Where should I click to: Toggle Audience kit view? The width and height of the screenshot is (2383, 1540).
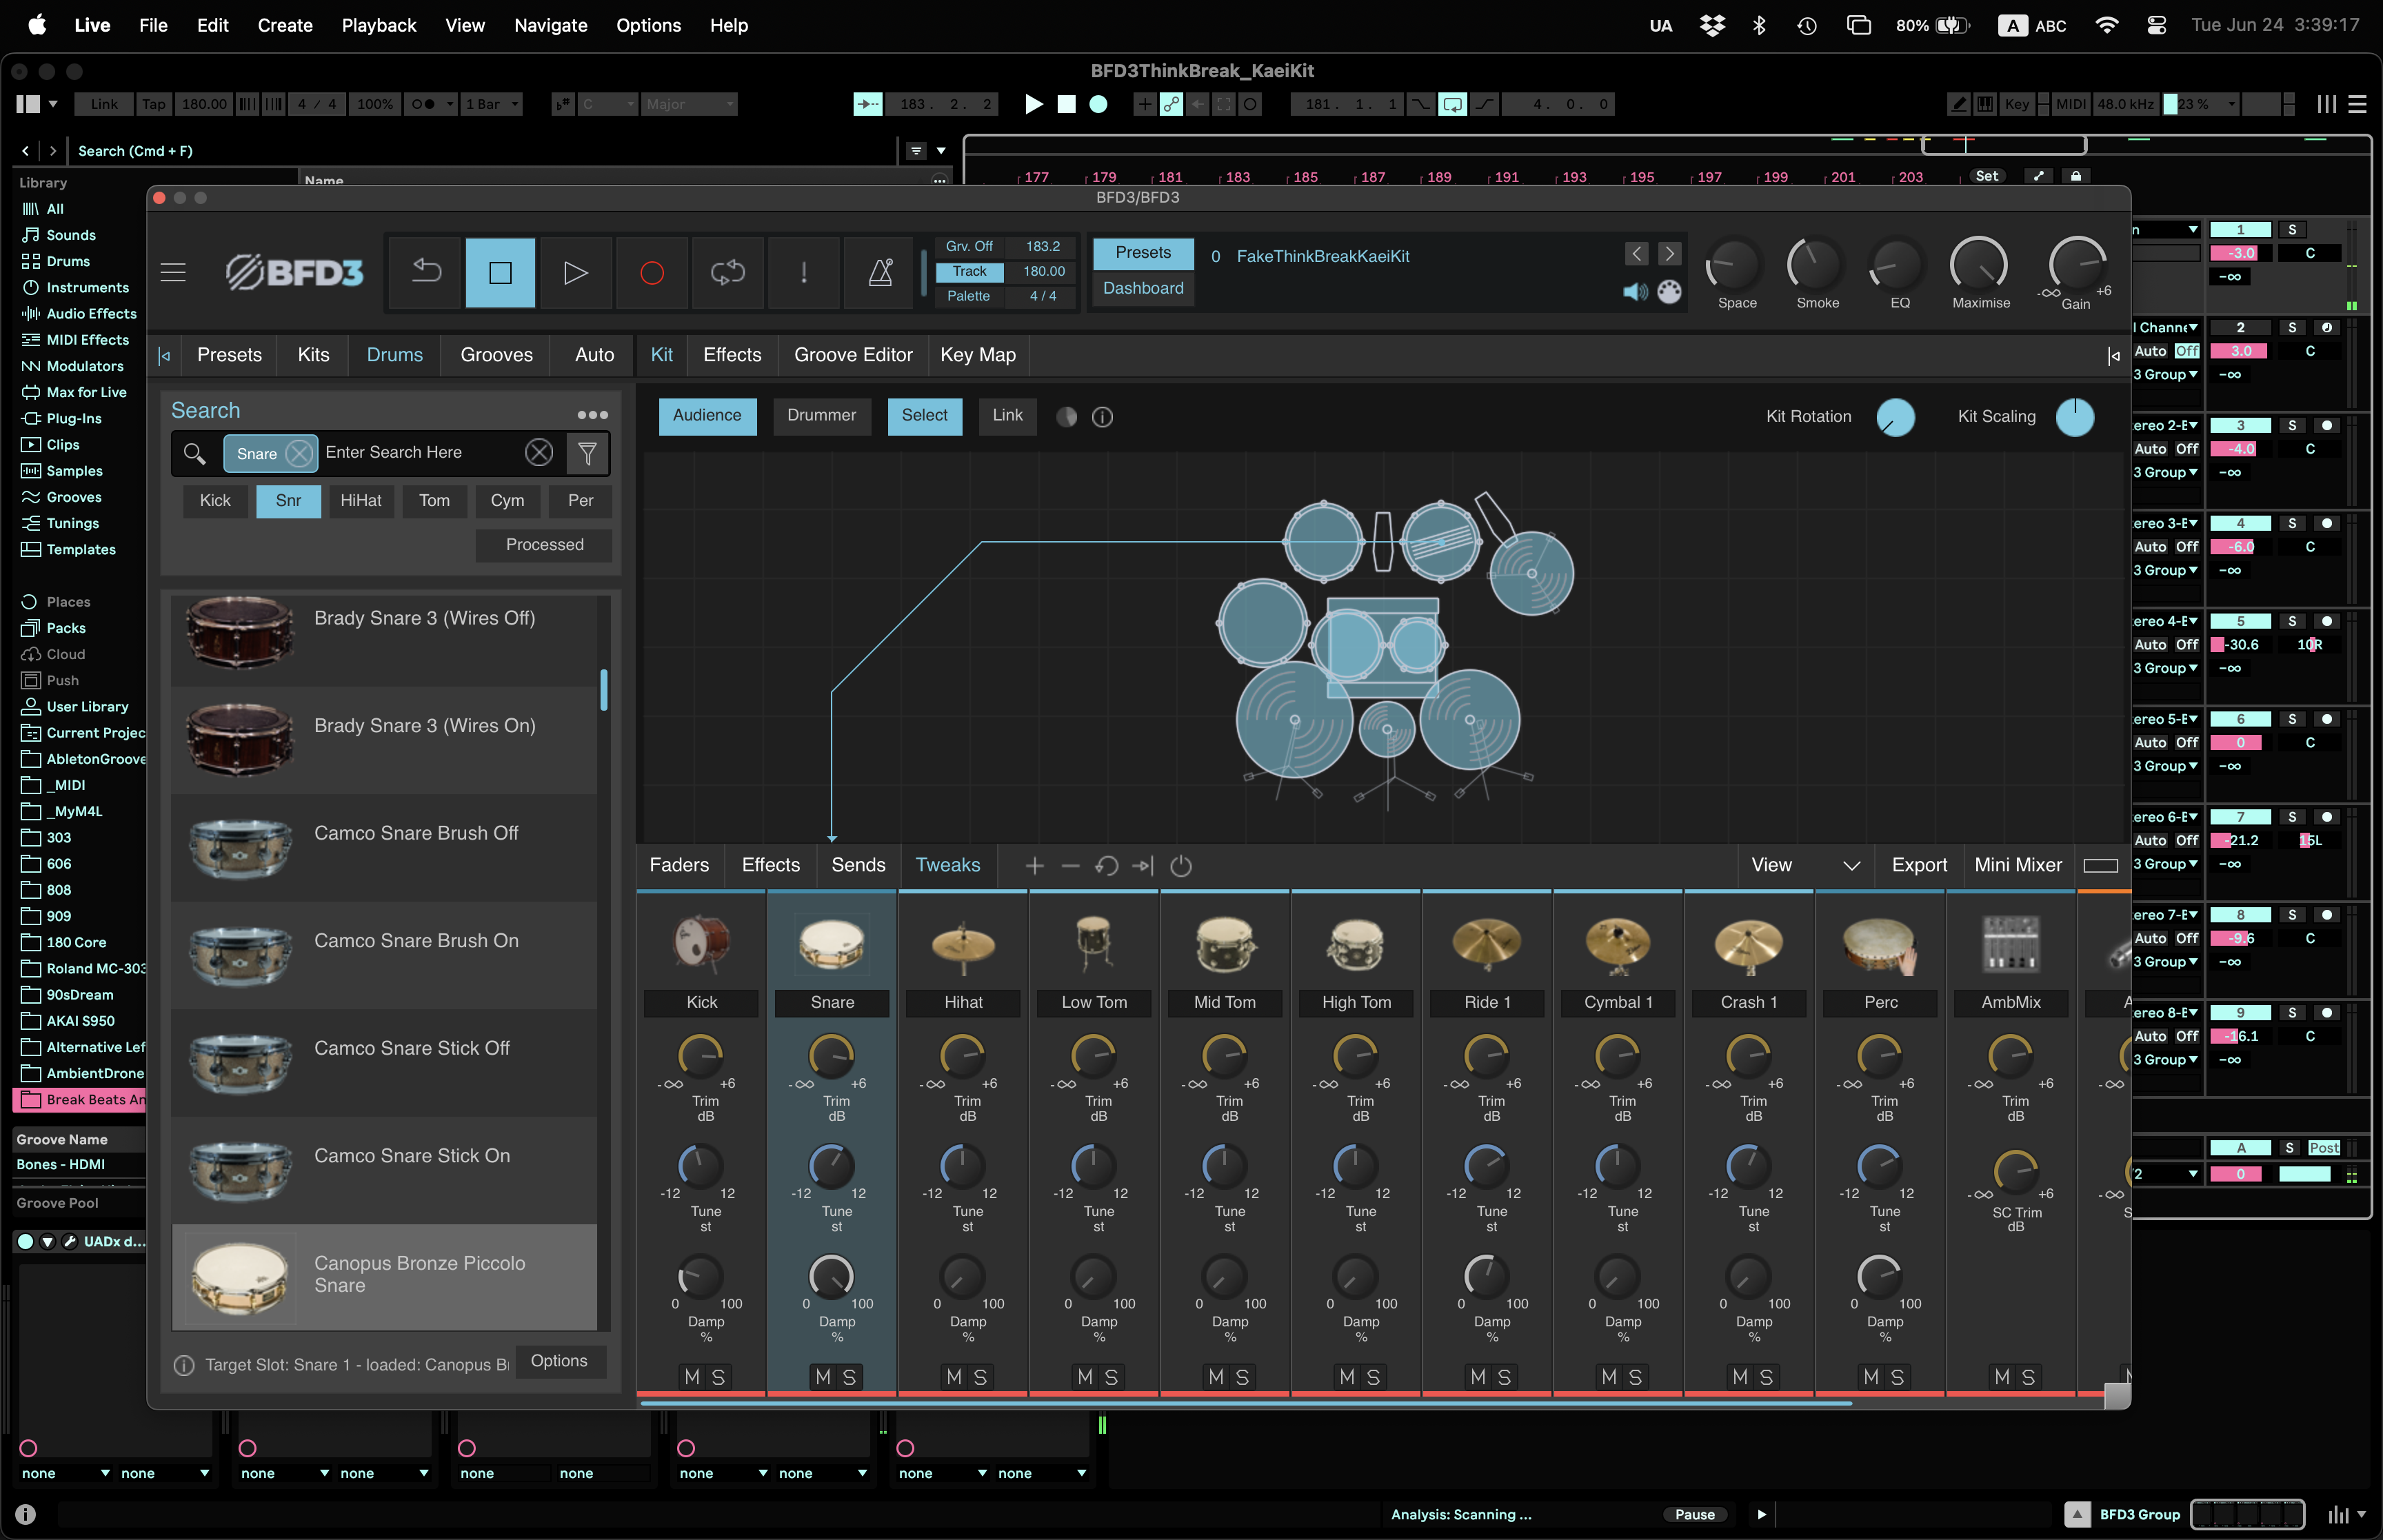pyautogui.click(x=707, y=416)
